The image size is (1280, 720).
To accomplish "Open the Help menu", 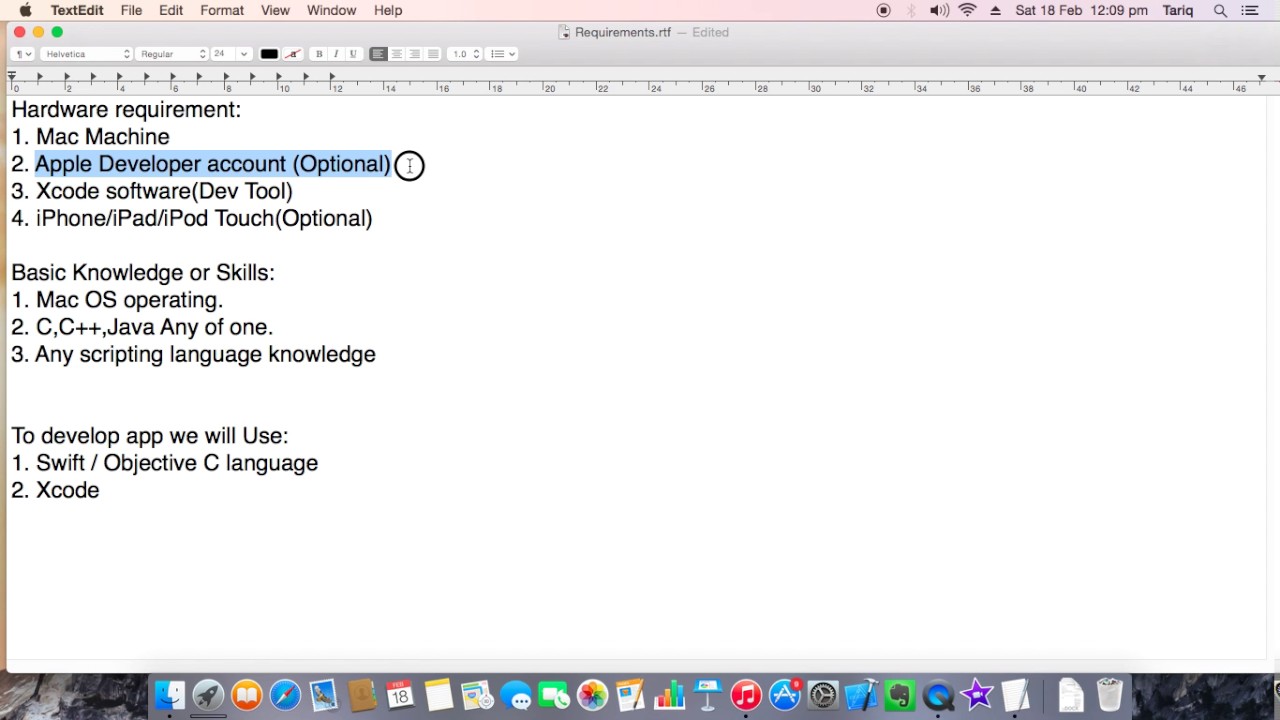I will coord(388,10).
